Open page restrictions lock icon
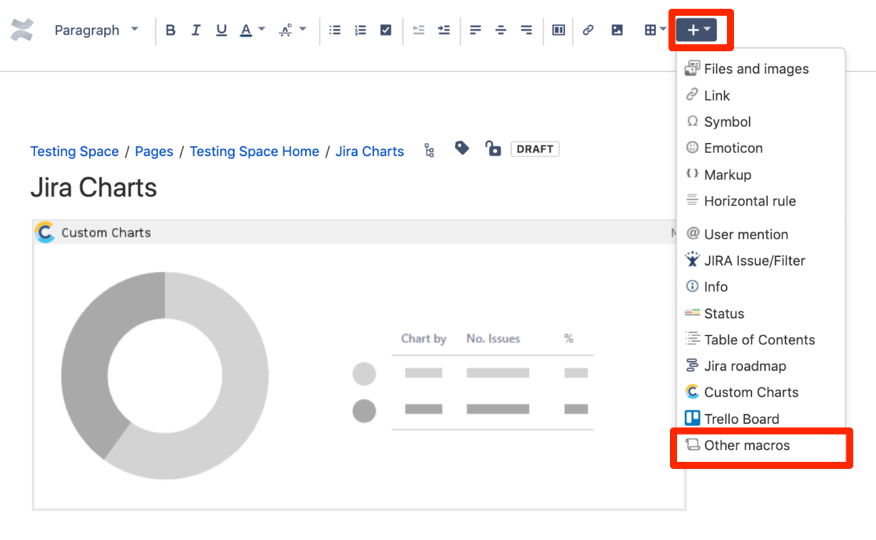Screen dimensions: 876x540 click(x=493, y=149)
